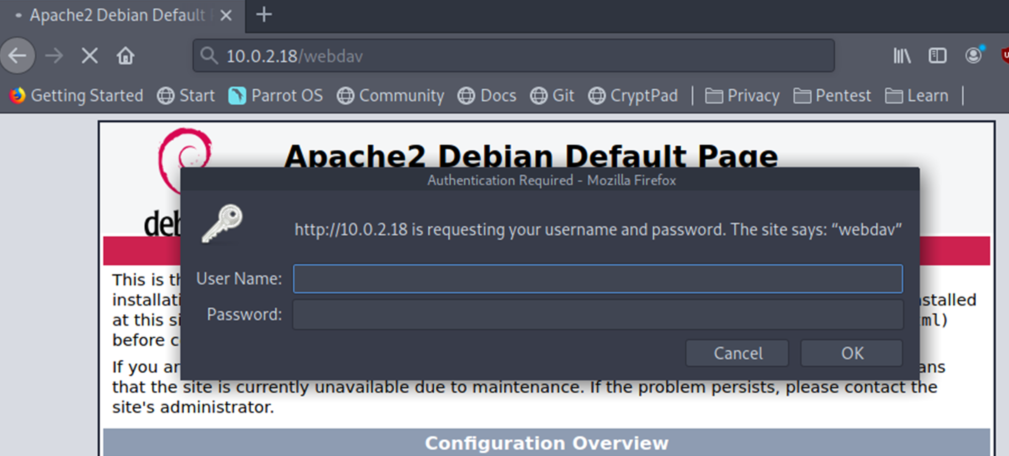Go to the home page icon
The height and width of the screenshot is (456, 1009).
[x=125, y=56]
